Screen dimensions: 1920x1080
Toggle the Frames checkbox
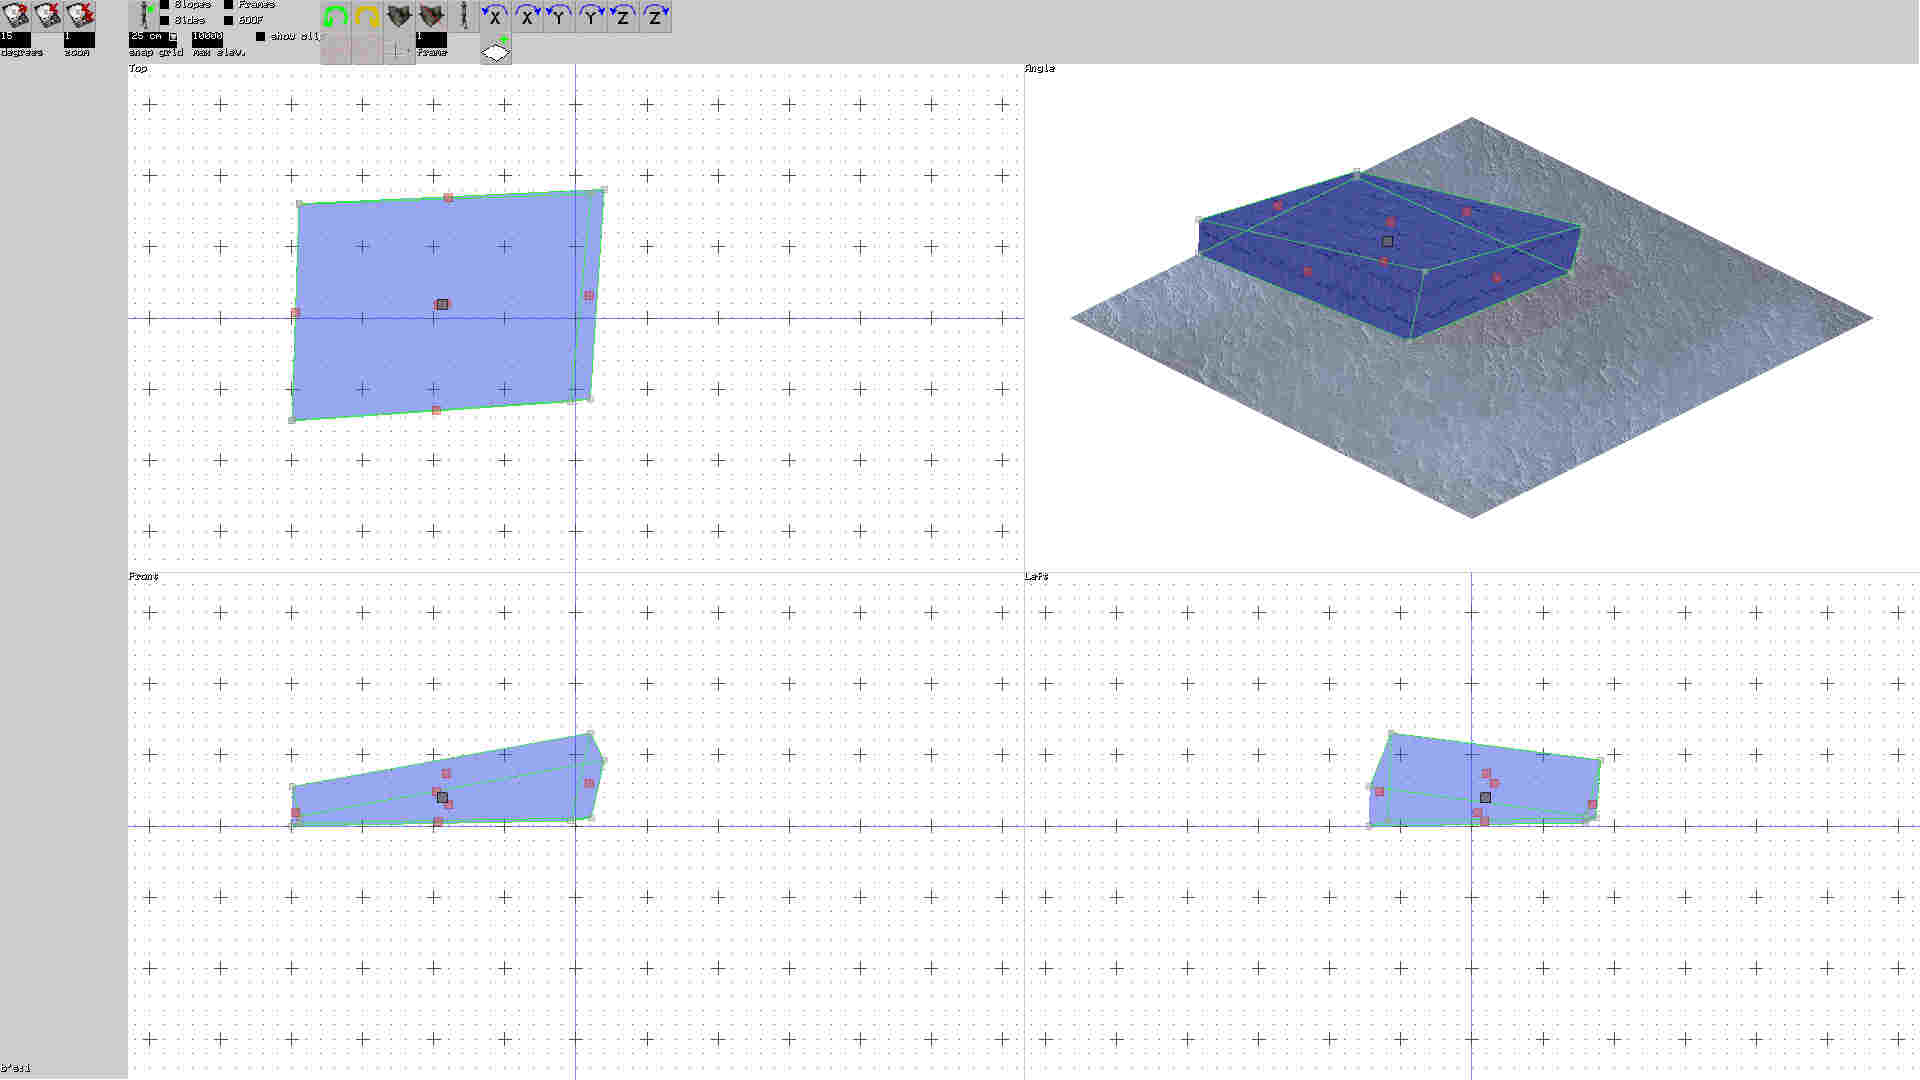228,5
